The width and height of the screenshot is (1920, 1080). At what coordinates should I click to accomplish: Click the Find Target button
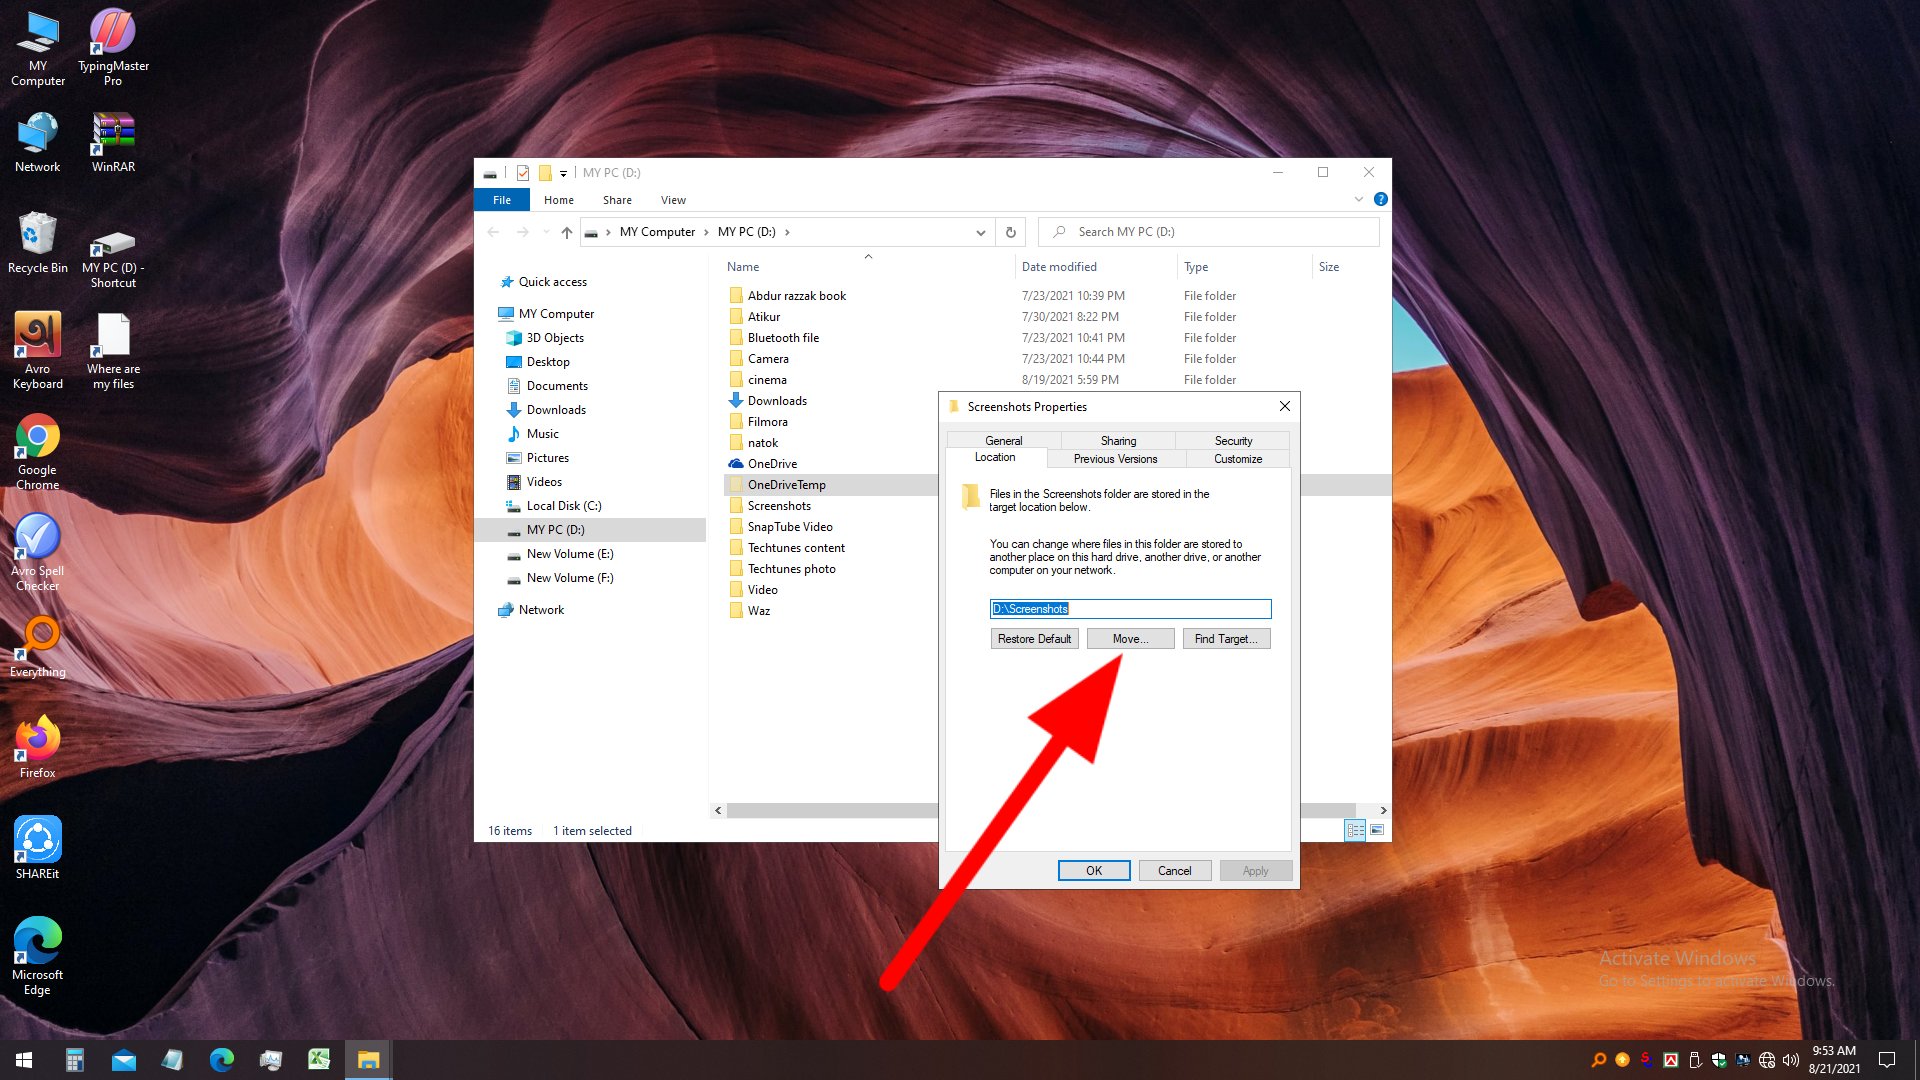pos(1226,638)
